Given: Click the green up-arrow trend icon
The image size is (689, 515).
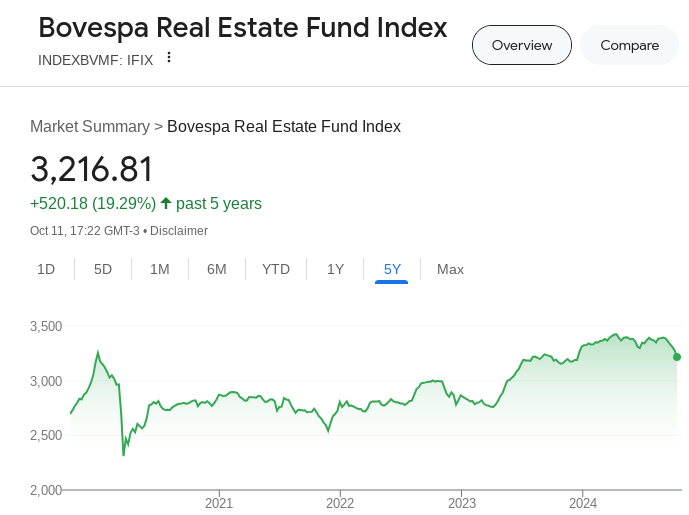Looking at the screenshot, I should [x=166, y=203].
